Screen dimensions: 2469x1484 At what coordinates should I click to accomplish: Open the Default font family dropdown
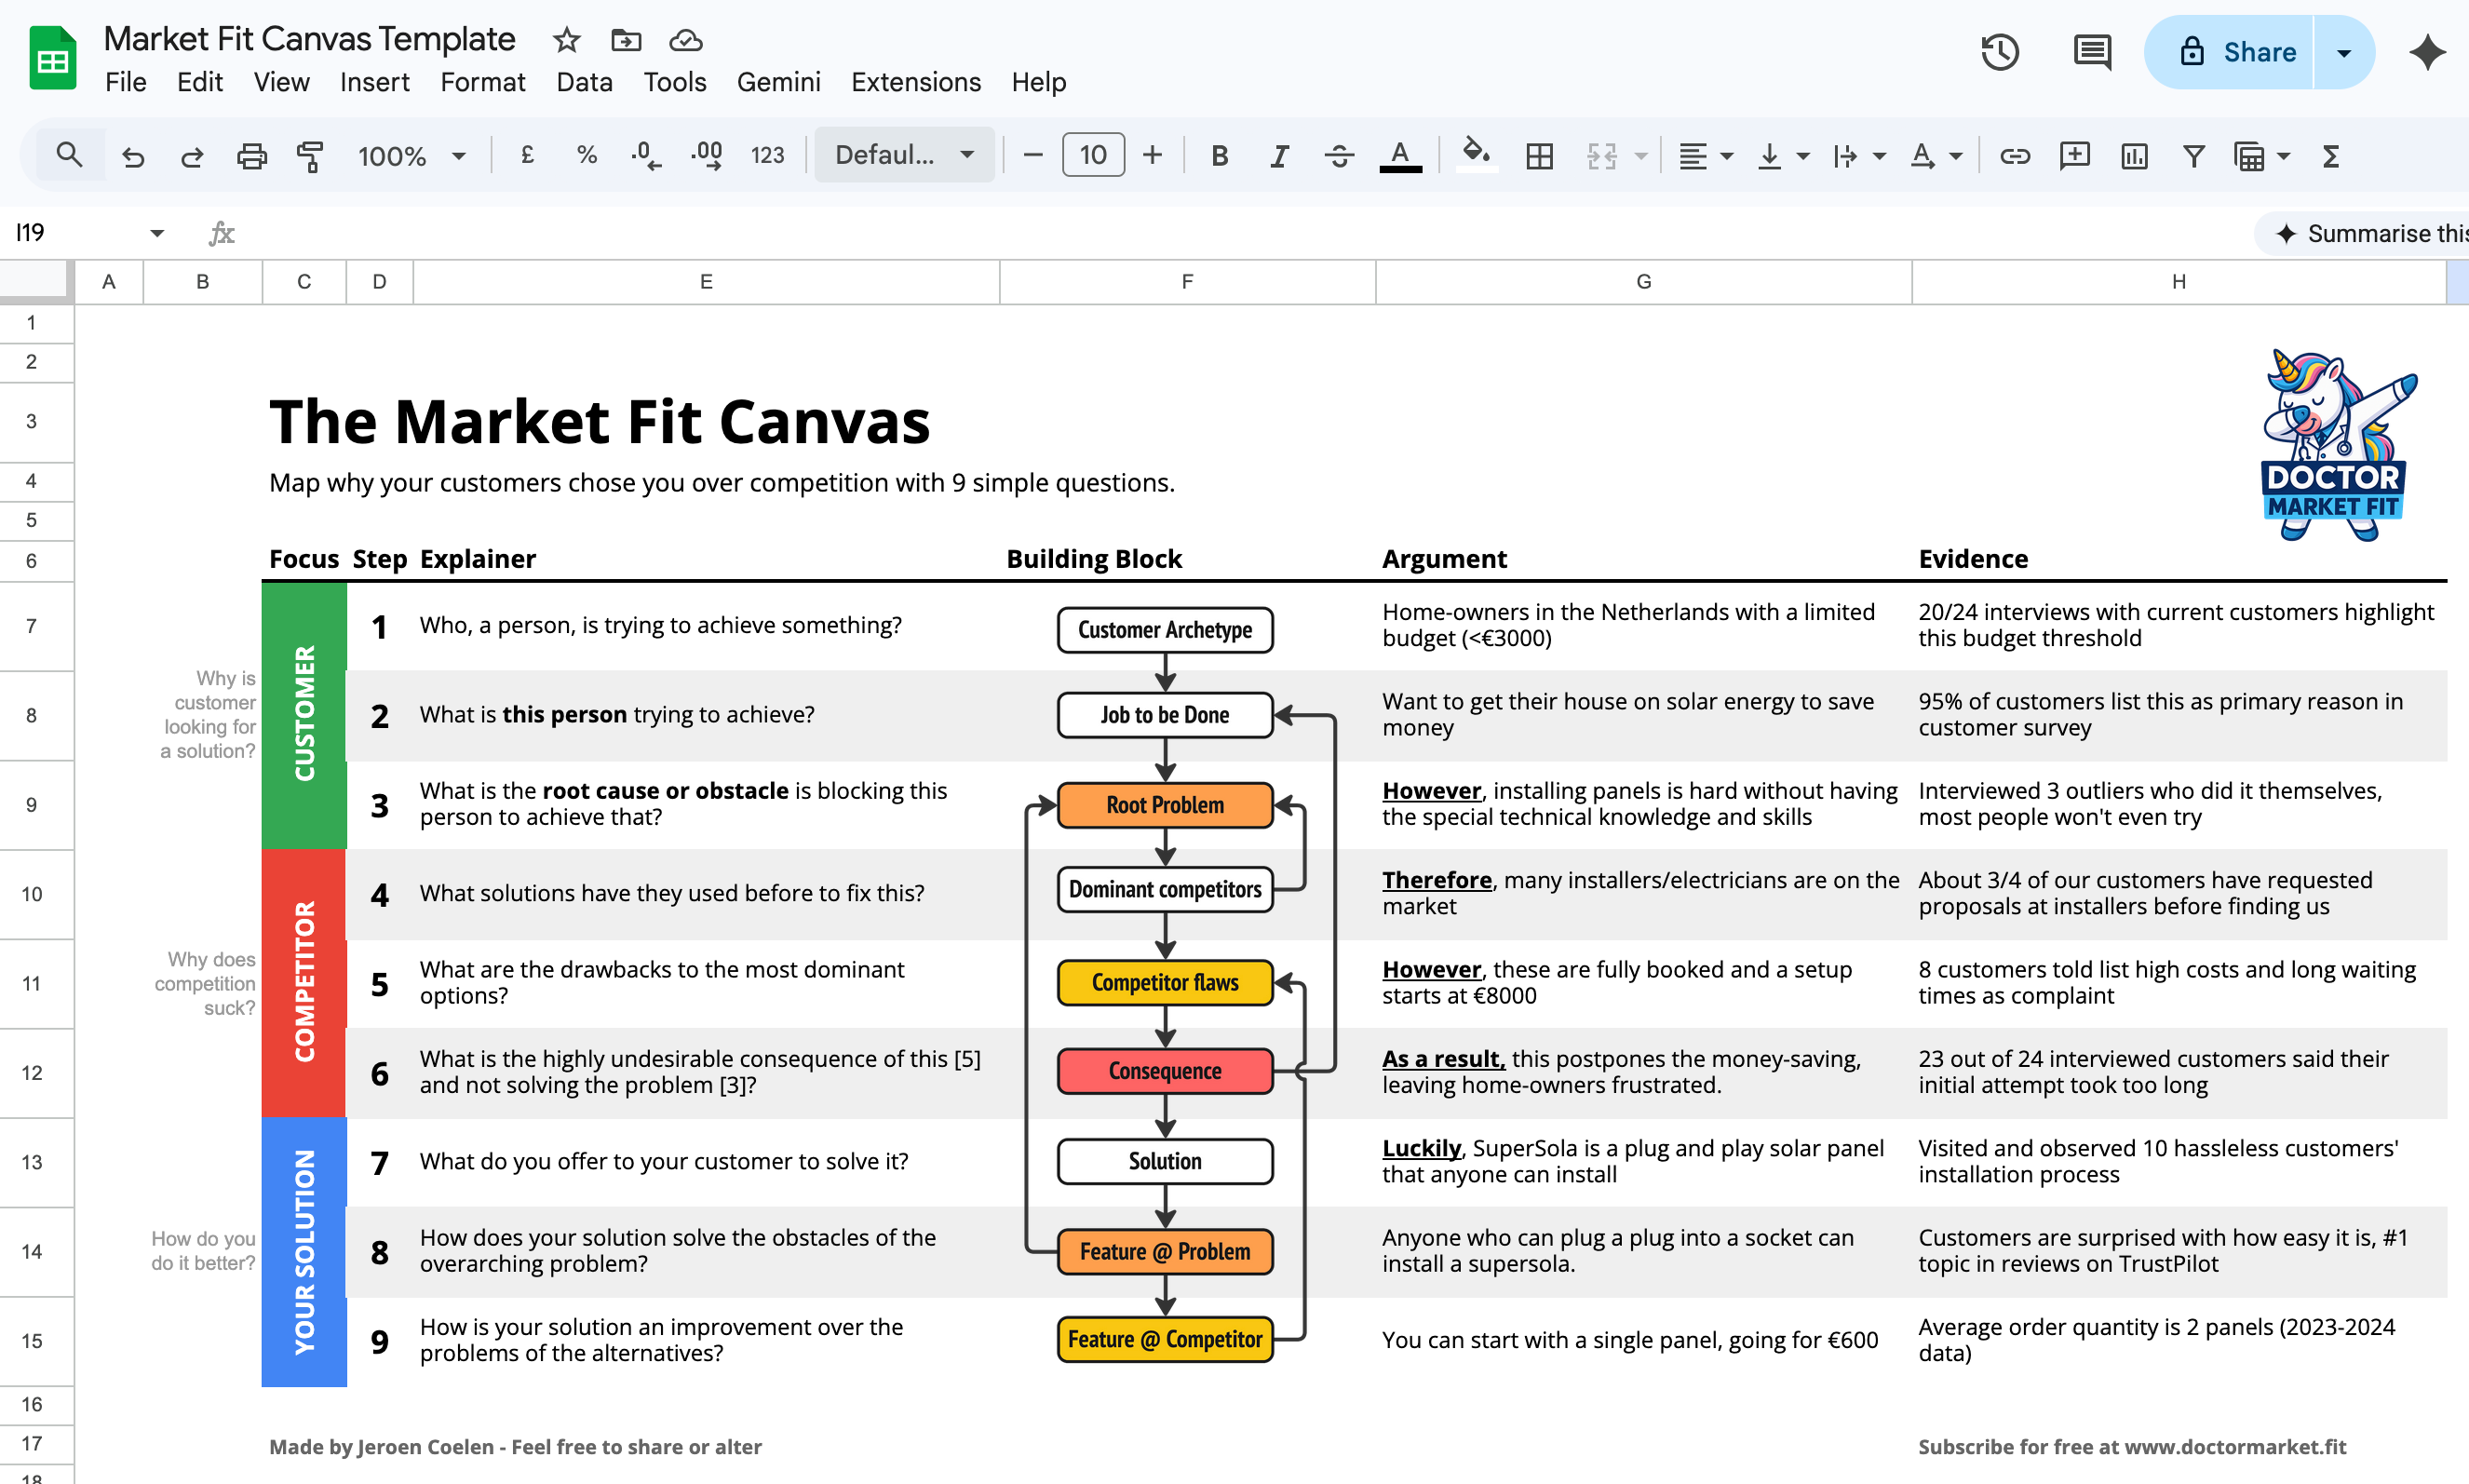904,156
